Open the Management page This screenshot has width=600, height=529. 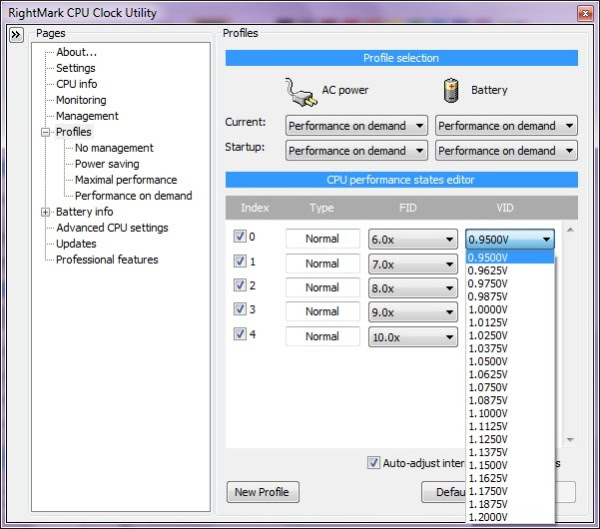[x=87, y=116]
